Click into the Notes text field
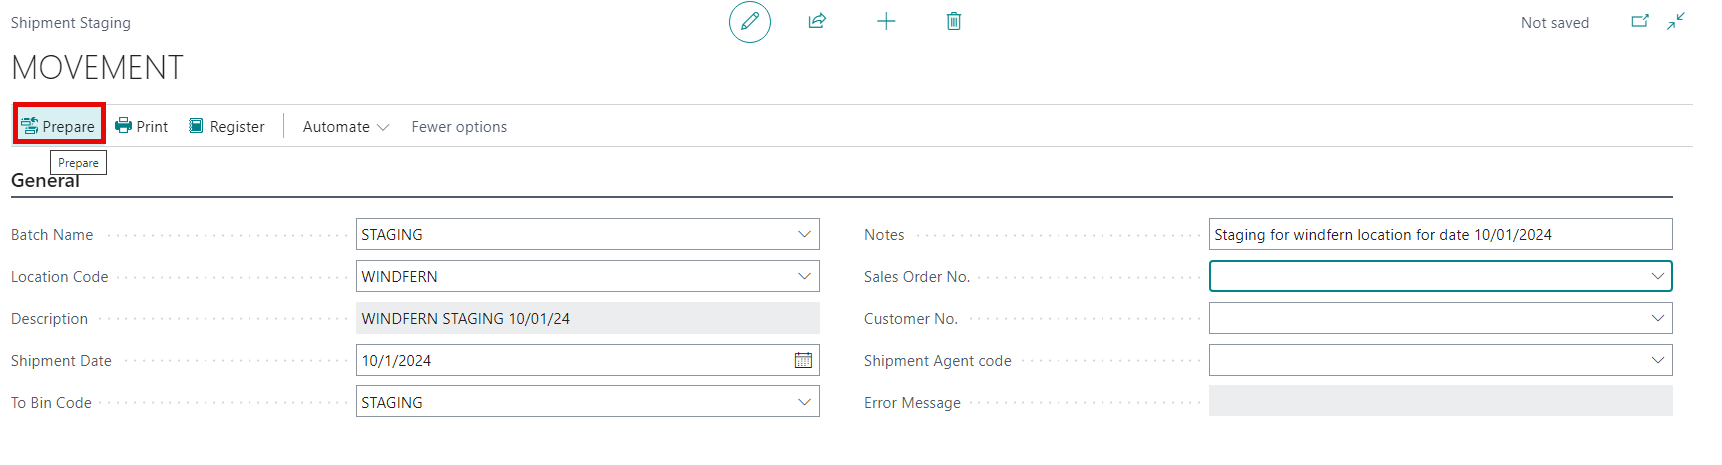The height and width of the screenshot is (465, 1722). [x=1440, y=234]
